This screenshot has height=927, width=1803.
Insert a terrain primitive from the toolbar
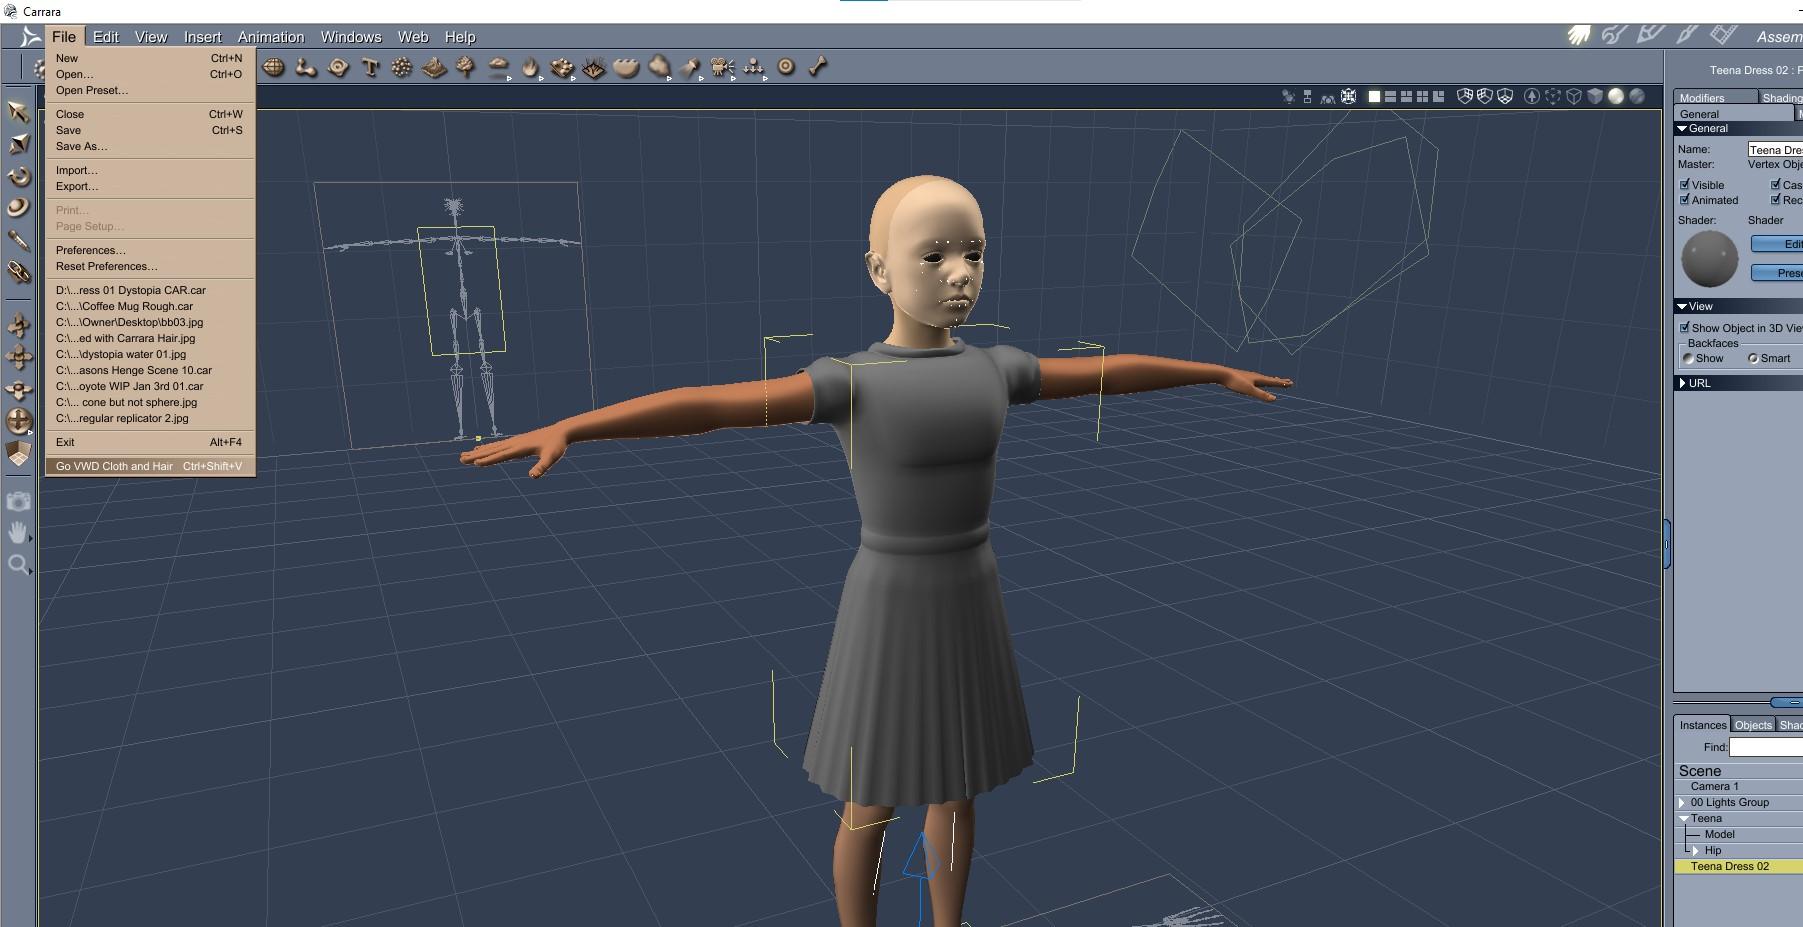(x=434, y=67)
